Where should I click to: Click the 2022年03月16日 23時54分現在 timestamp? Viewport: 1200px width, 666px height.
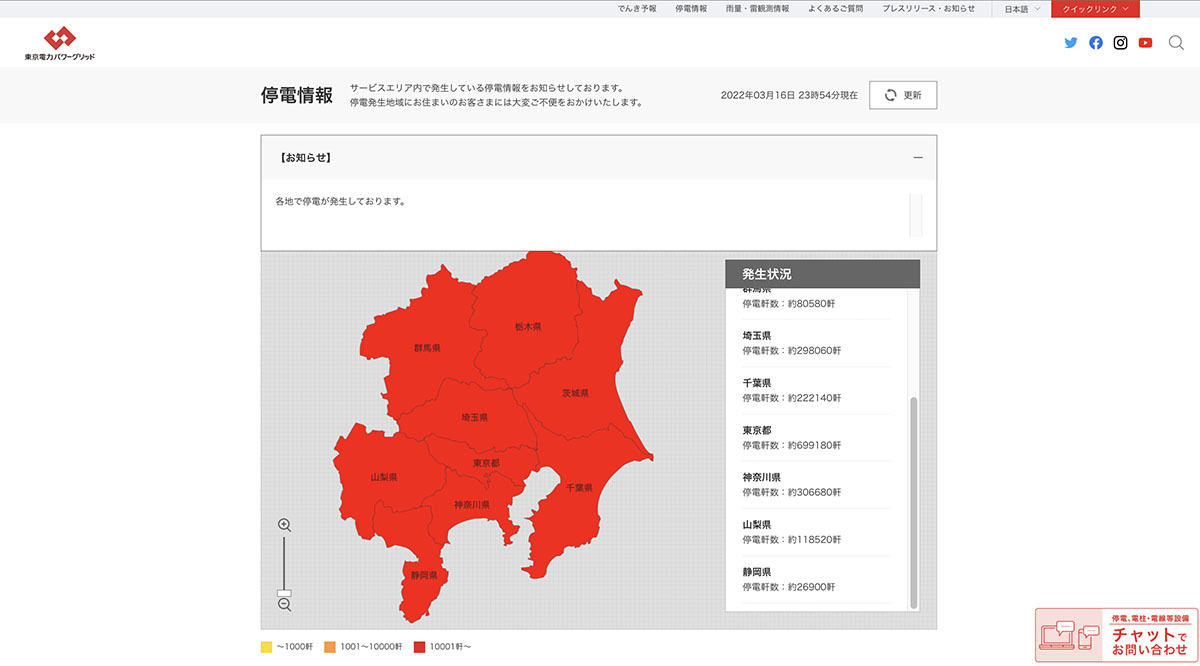pos(789,95)
